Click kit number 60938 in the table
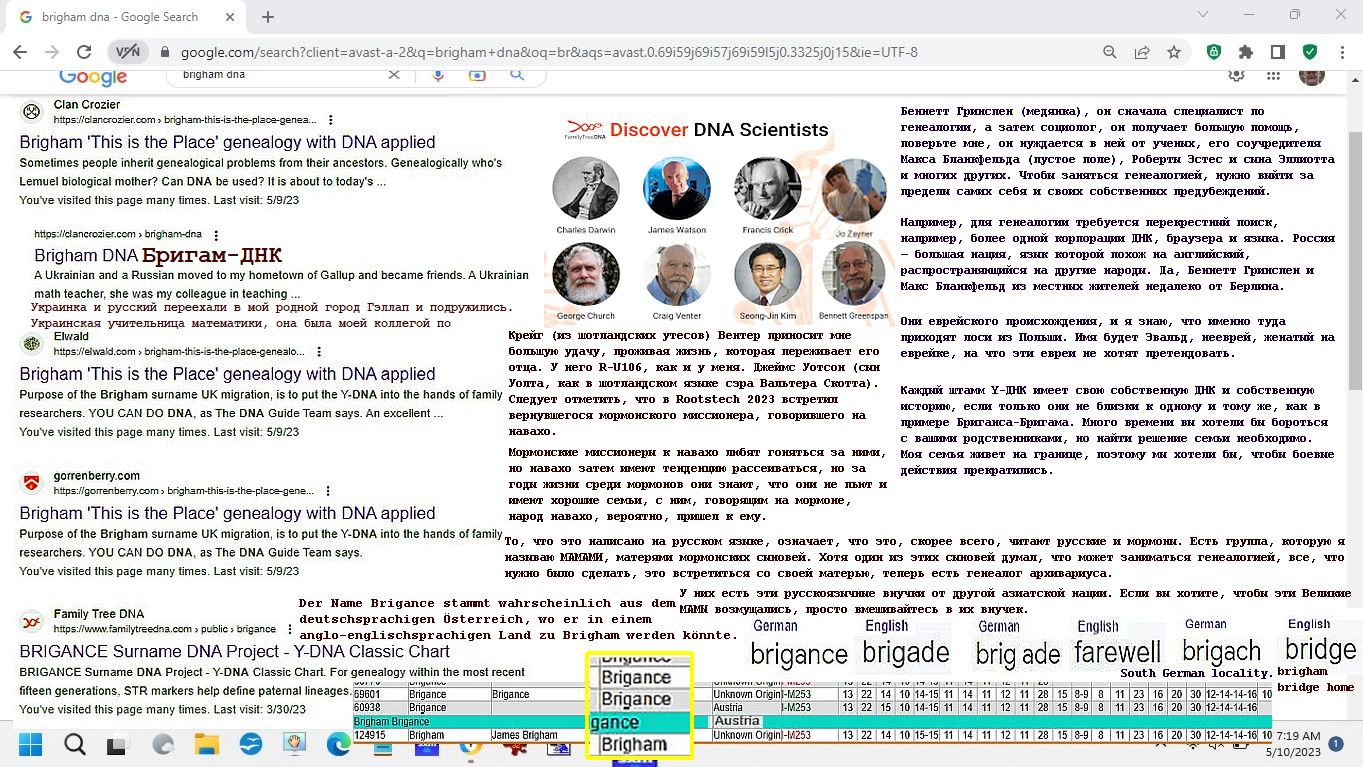1363x767 pixels. click(367, 707)
